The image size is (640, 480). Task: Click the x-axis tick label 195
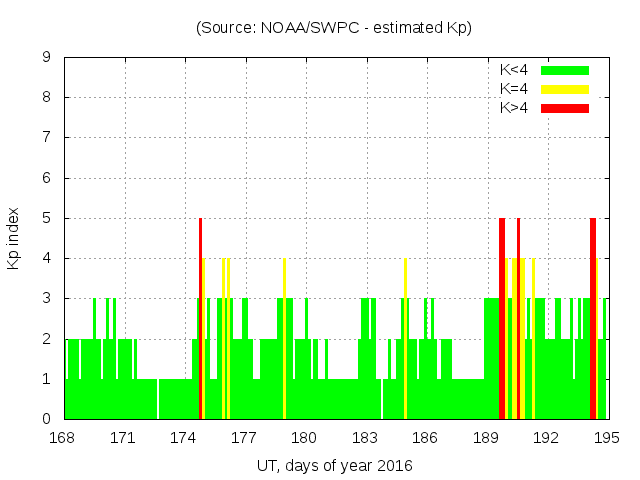coord(606,437)
